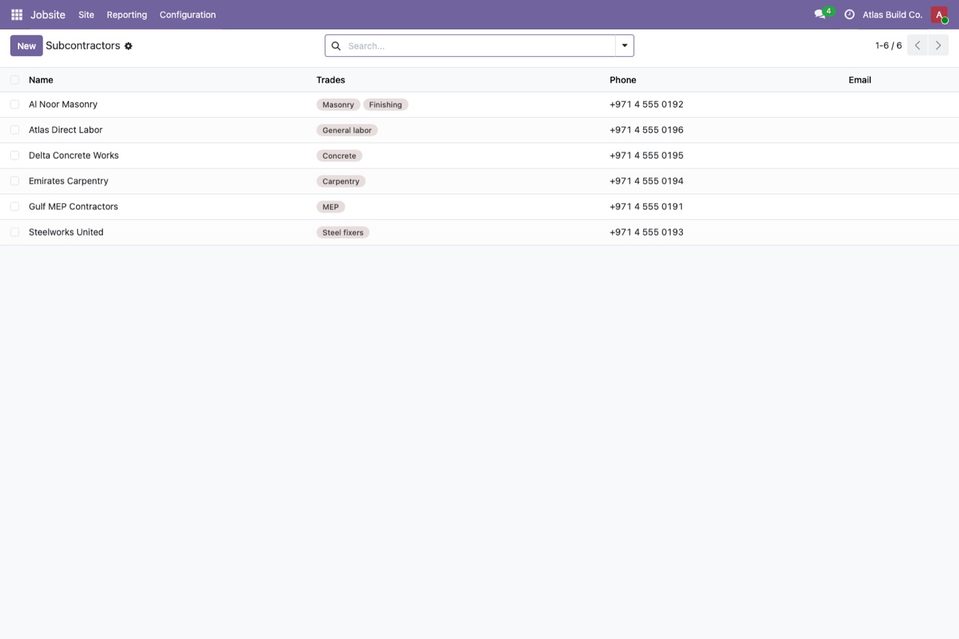
Task: Click the Masonry trade tag
Action: click(338, 105)
